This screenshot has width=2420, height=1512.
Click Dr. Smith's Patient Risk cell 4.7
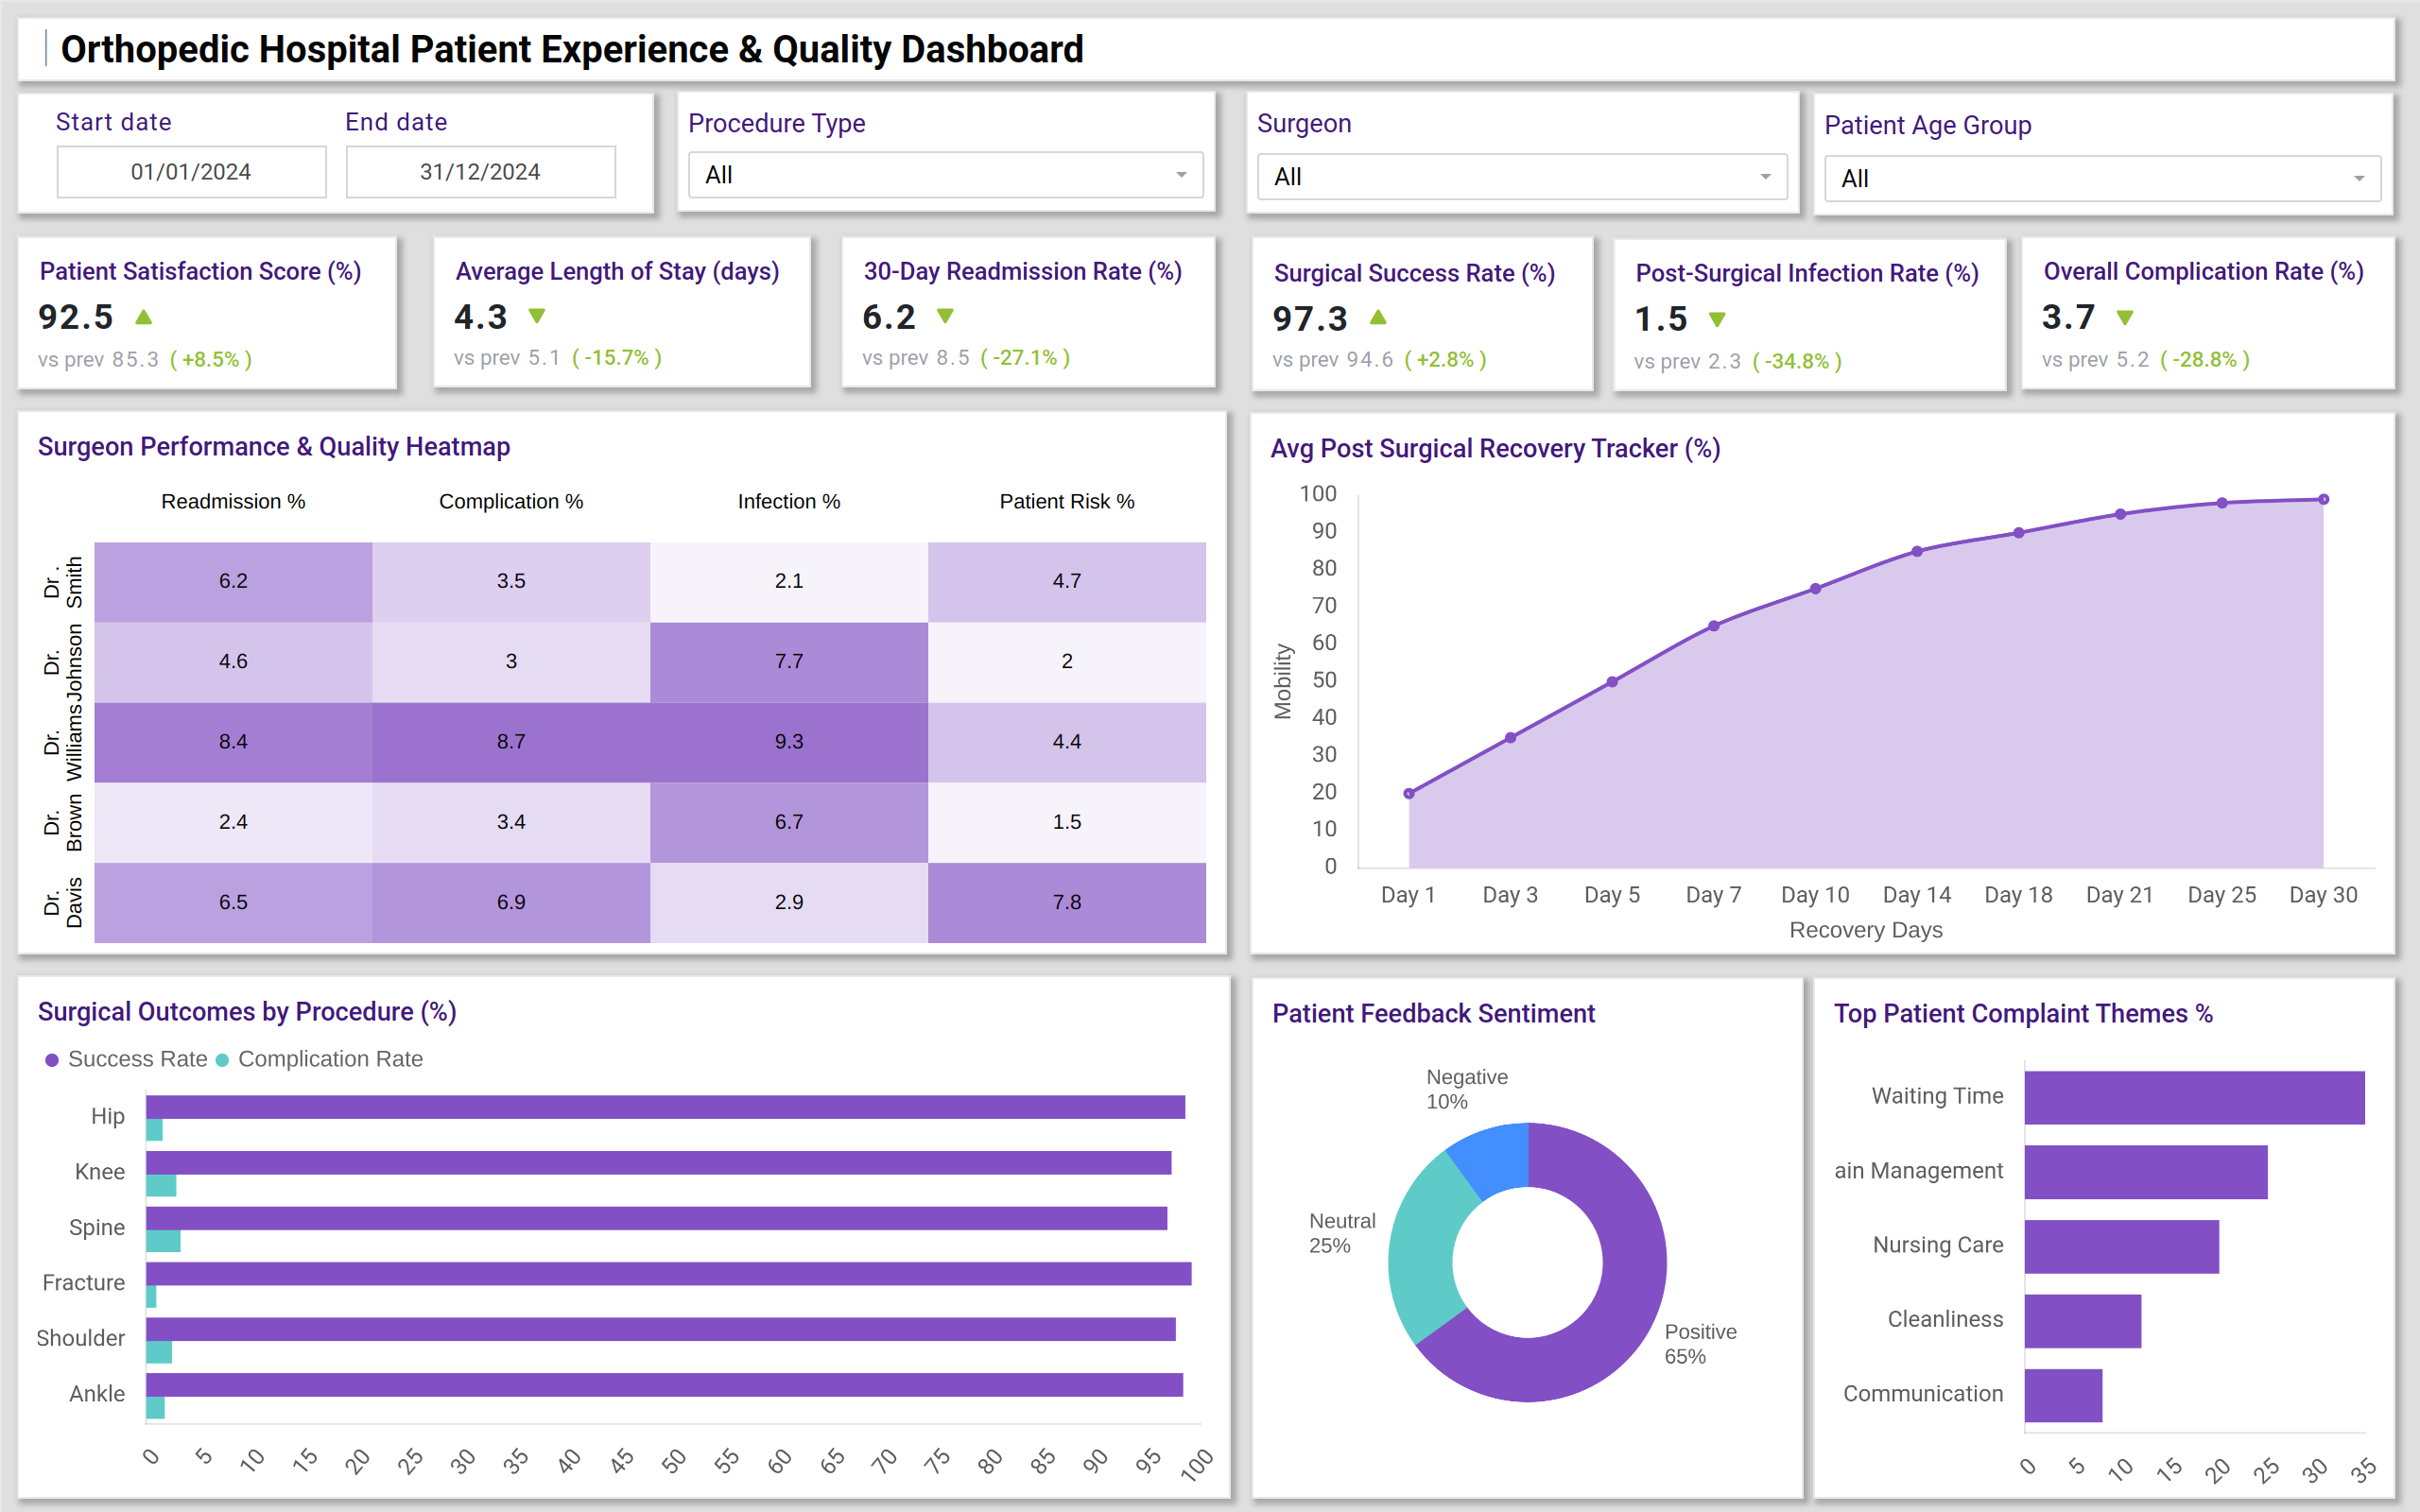coord(1067,582)
